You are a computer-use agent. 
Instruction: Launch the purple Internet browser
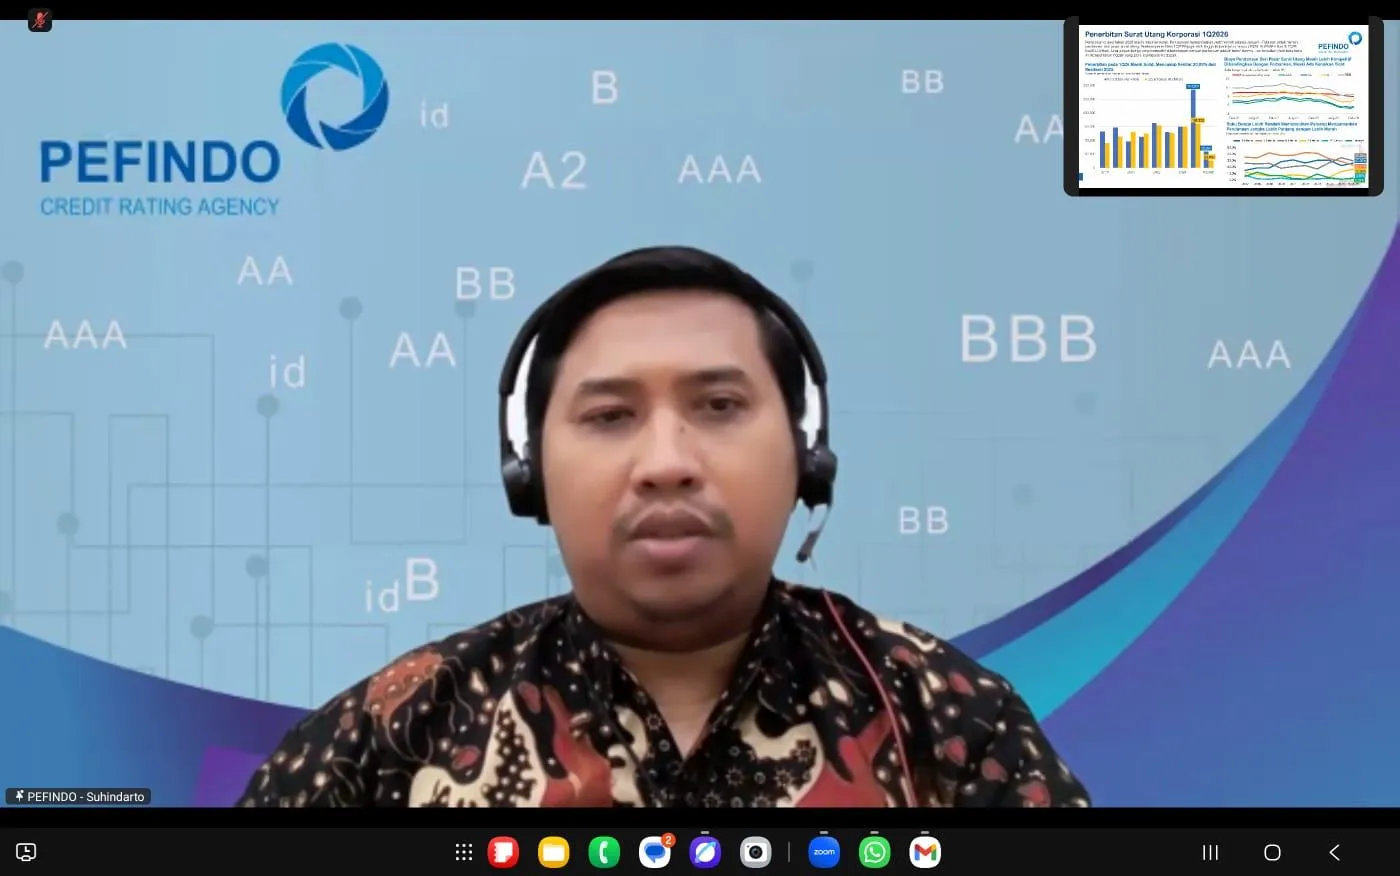point(705,852)
